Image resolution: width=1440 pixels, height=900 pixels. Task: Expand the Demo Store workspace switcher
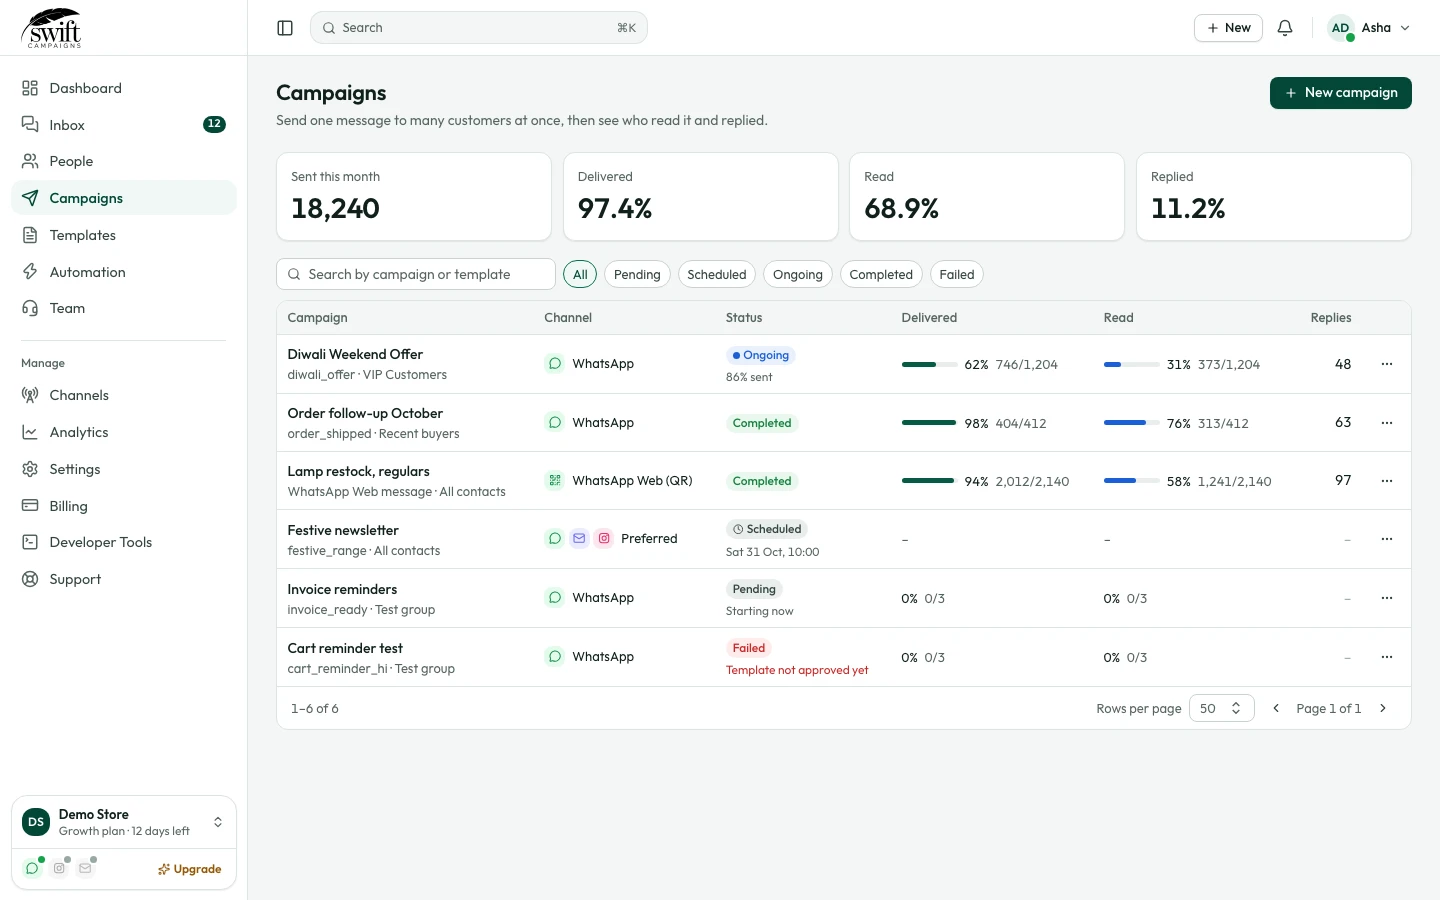point(124,822)
